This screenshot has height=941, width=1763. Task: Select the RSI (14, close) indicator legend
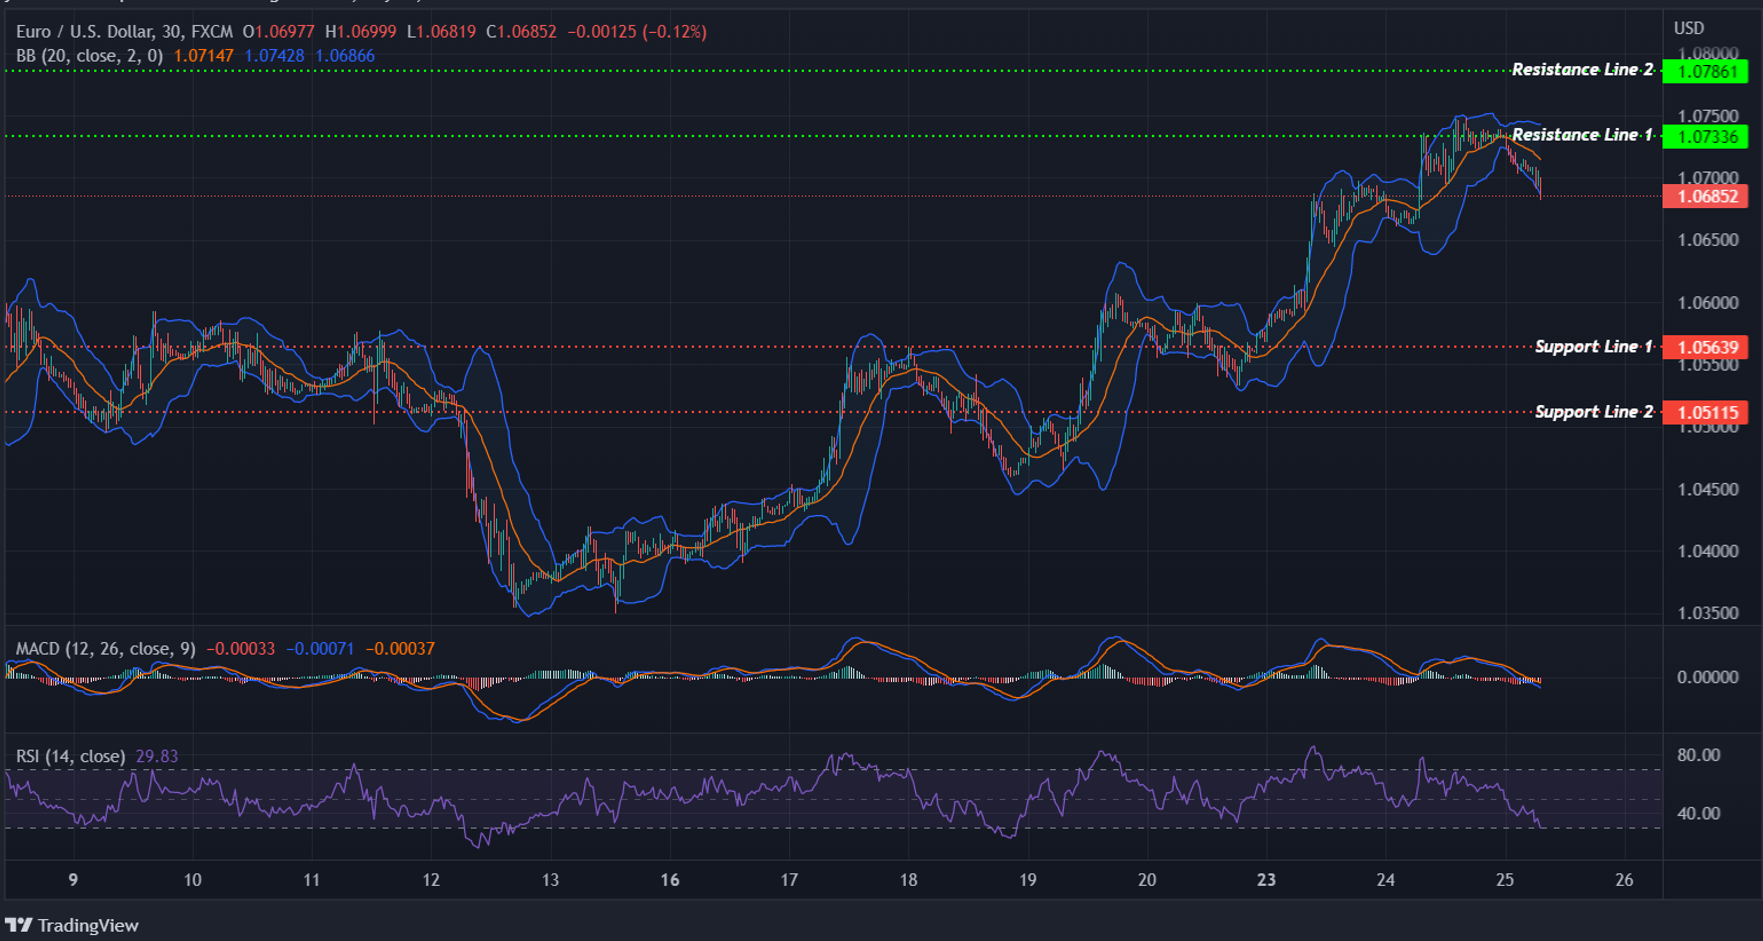70,757
